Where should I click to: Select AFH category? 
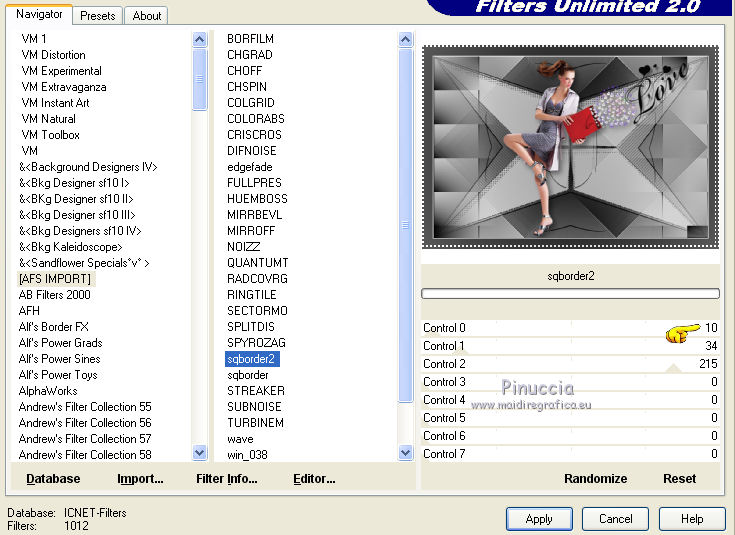[29, 310]
